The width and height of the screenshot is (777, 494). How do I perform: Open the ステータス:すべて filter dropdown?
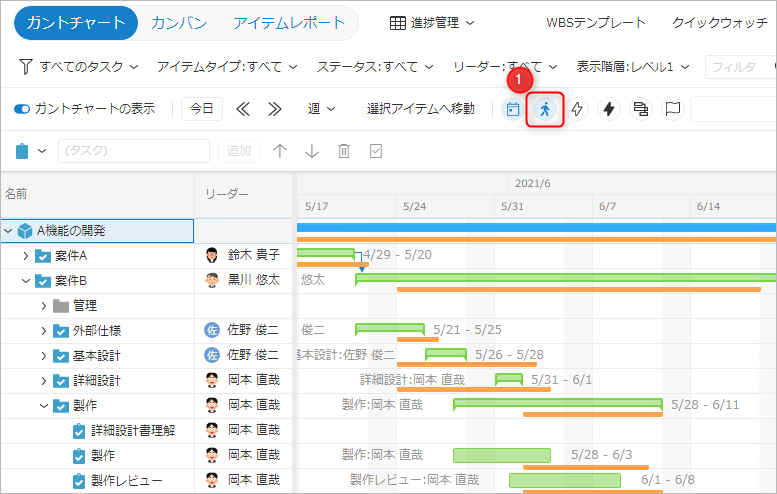tap(375, 67)
